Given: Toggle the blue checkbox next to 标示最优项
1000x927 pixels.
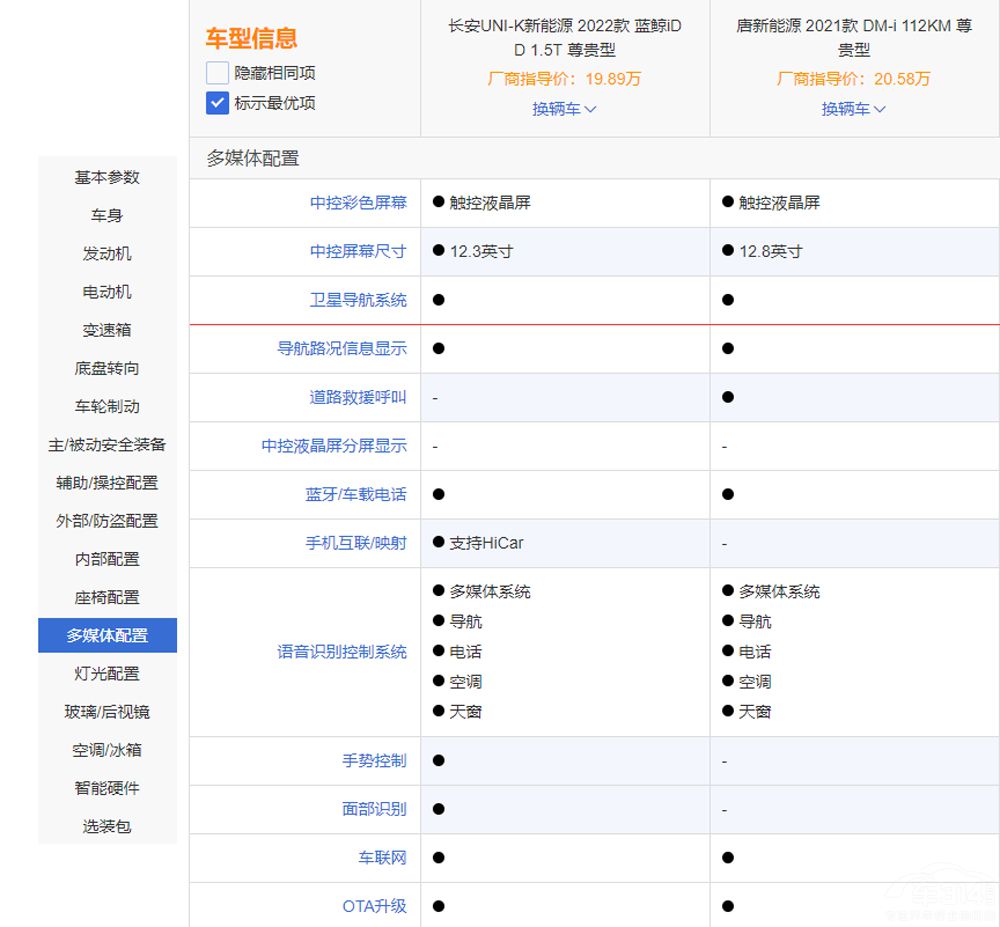Looking at the screenshot, I should coord(216,103).
